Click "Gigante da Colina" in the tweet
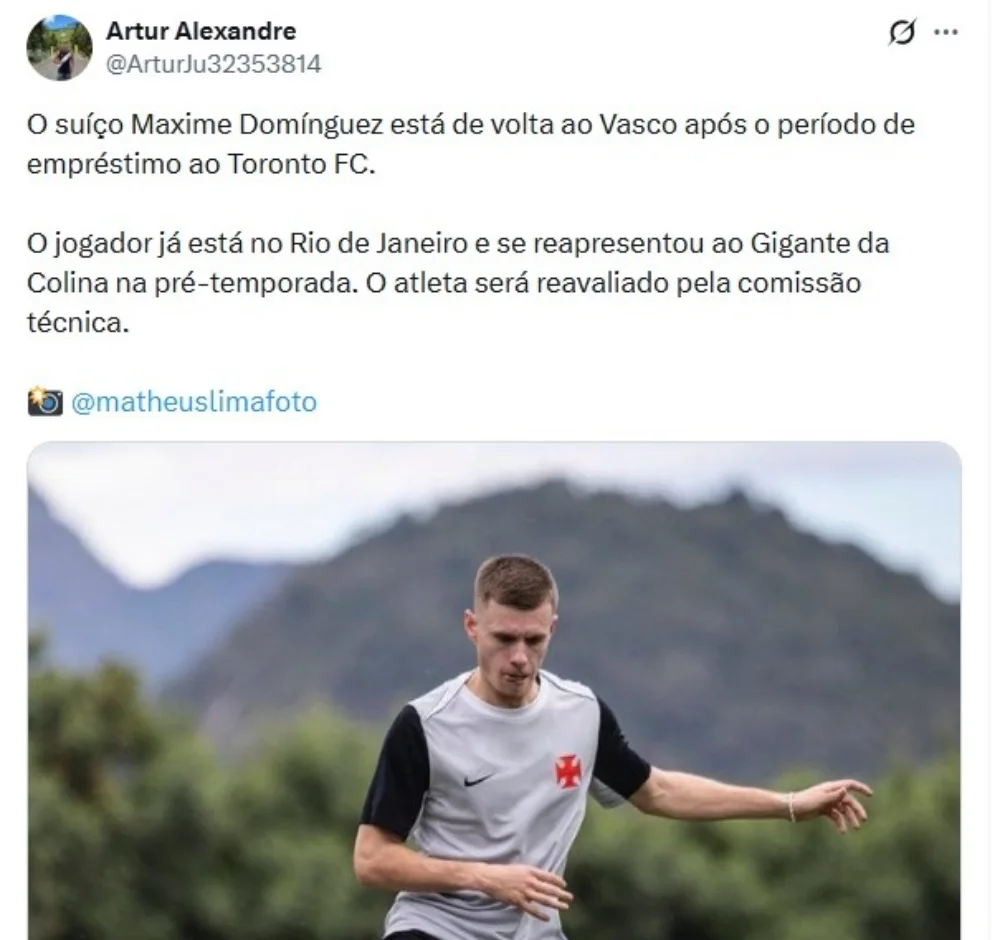 pyautogui.click(x=458, y=263)
